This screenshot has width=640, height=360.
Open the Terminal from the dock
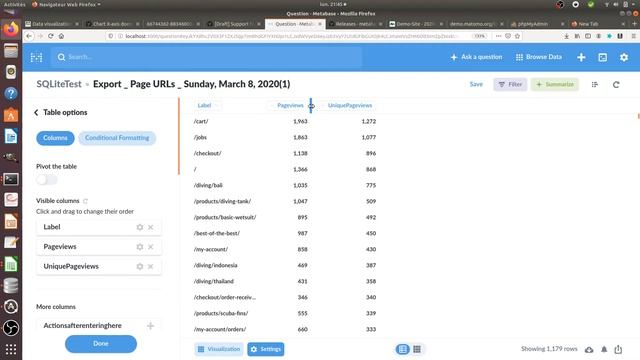11,179
